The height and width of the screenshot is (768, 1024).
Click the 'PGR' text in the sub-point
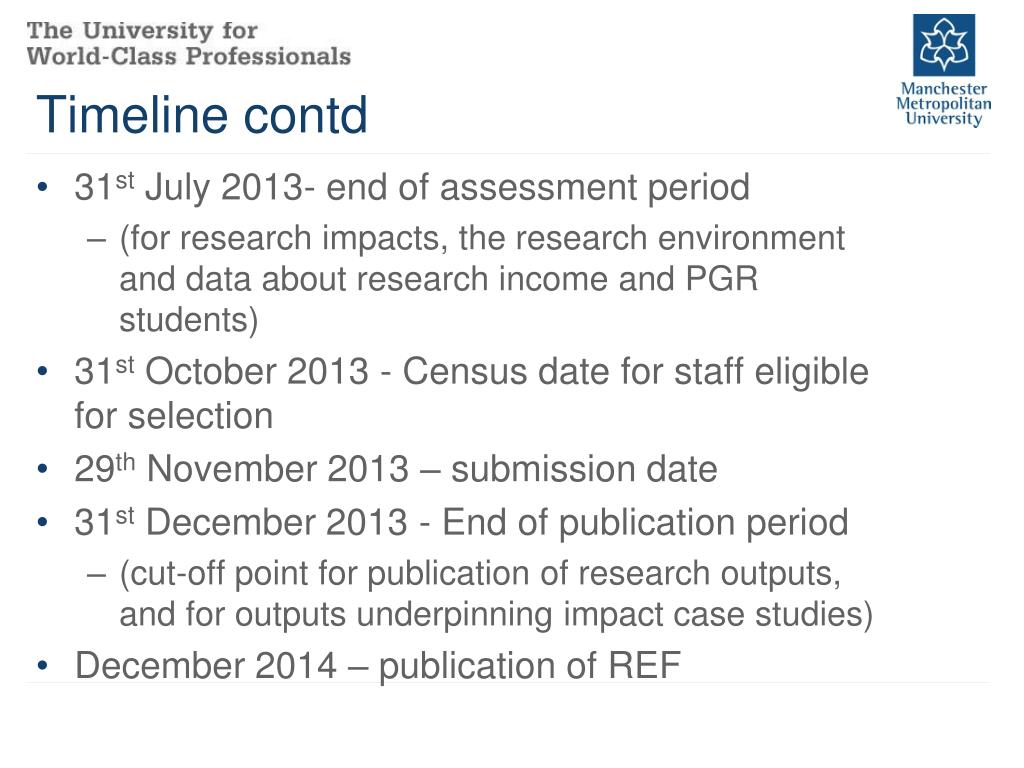(x=721, y=280)
